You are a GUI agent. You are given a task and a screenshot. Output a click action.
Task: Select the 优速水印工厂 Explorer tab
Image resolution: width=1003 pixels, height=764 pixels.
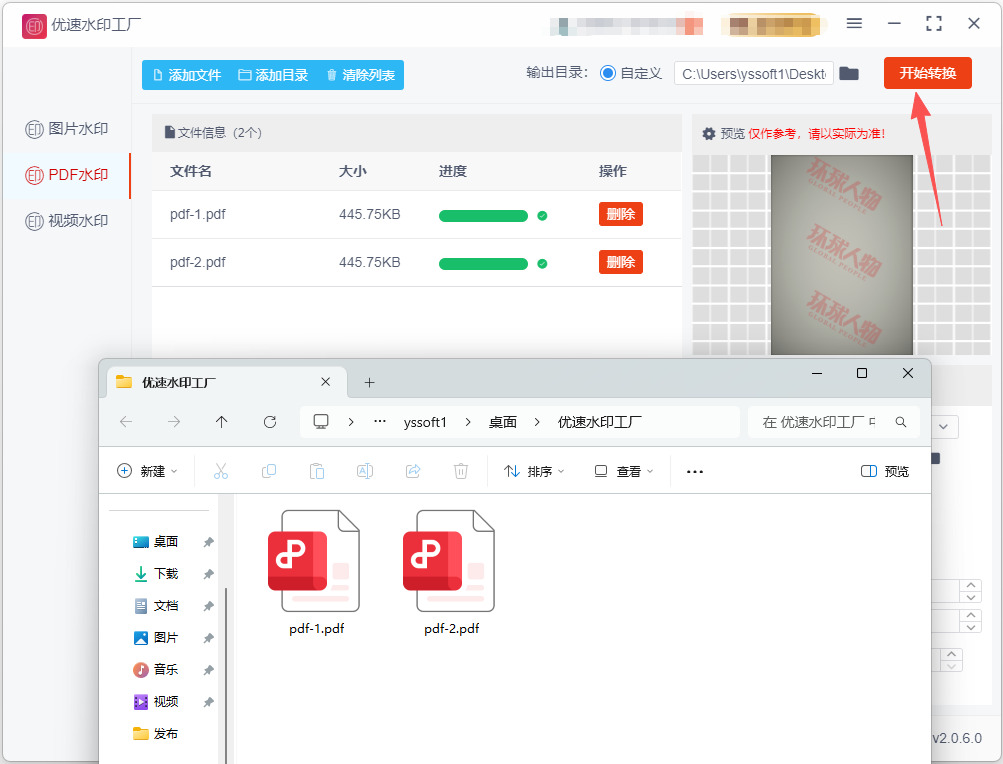coord(224,382)
